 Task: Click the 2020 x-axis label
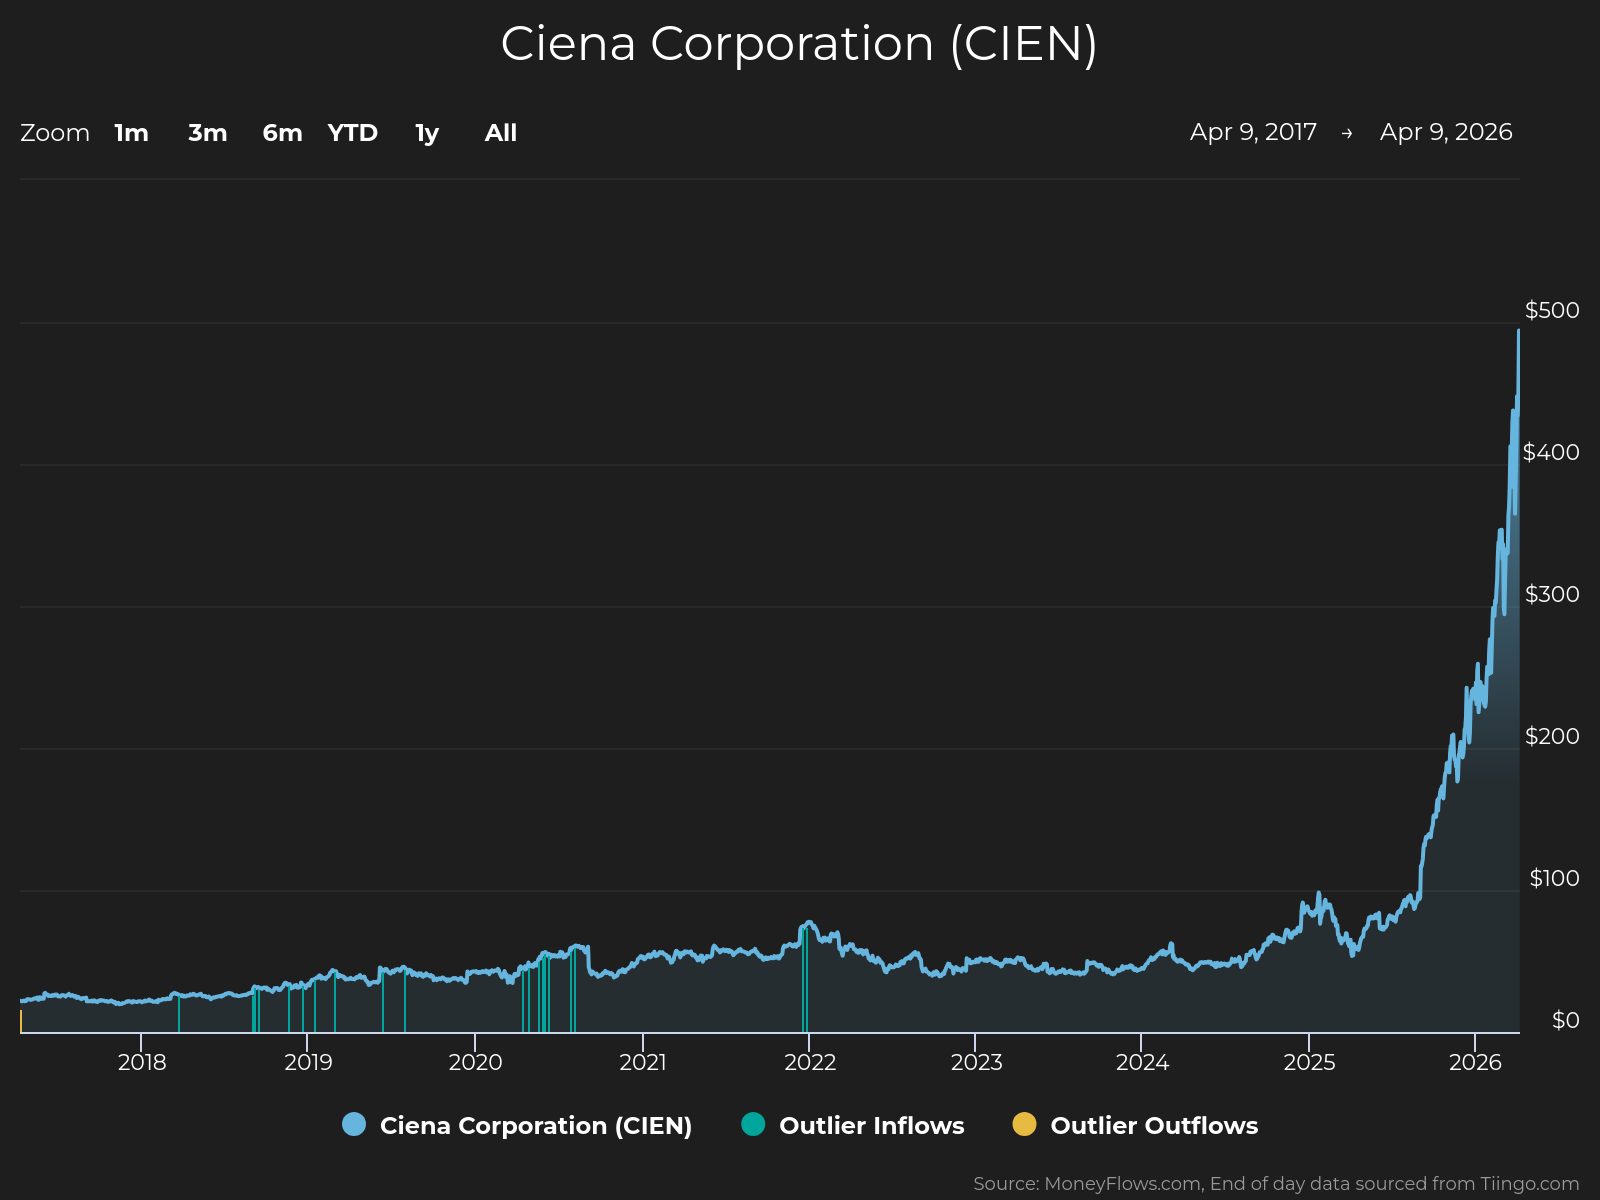click(476, 1062)
